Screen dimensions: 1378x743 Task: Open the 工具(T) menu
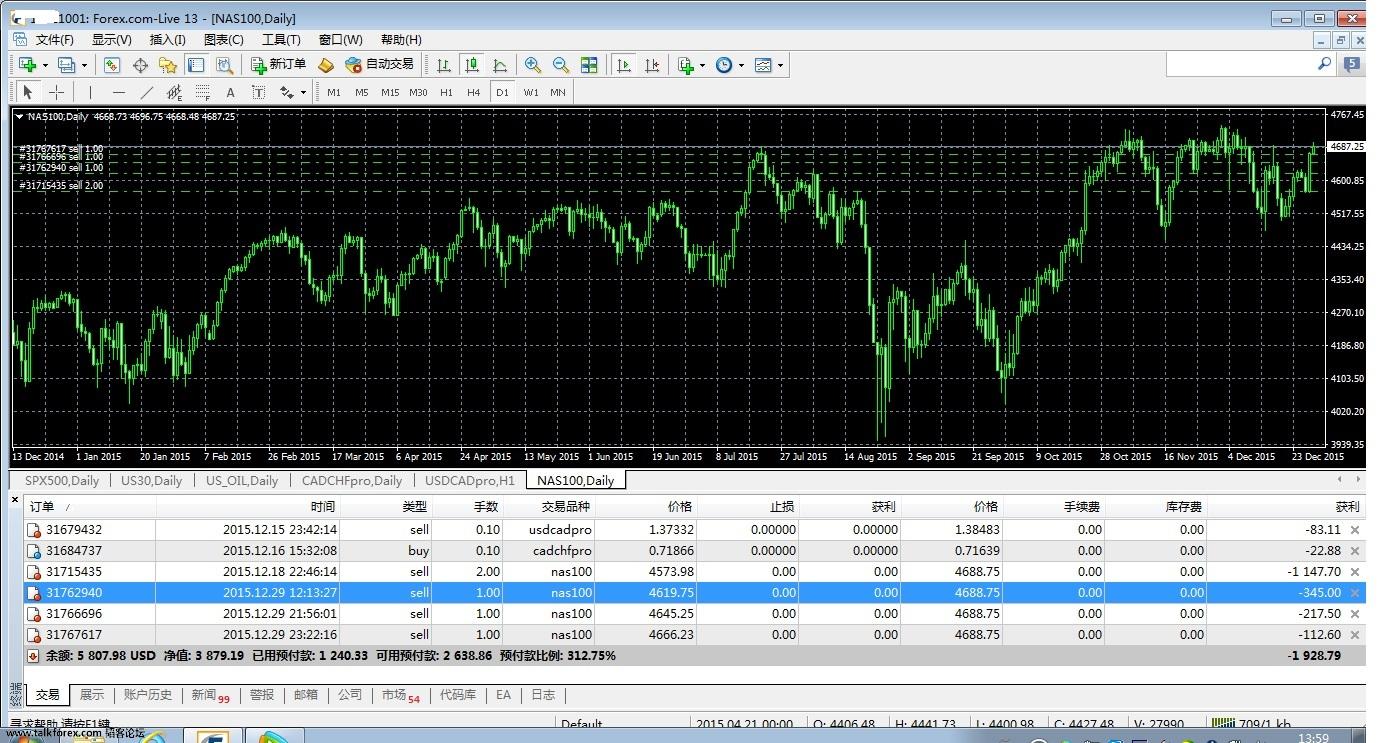point(281,40)
